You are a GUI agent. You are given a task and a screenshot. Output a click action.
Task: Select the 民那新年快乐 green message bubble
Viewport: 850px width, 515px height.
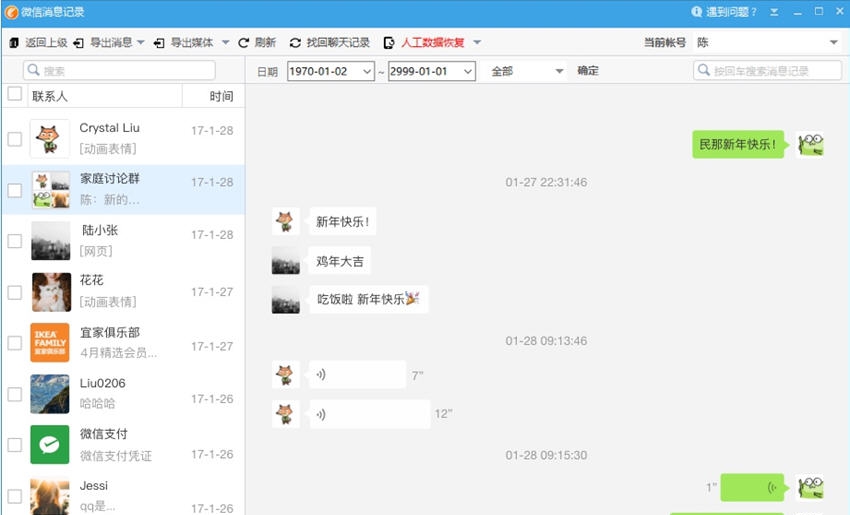click(x=738, y=145)
